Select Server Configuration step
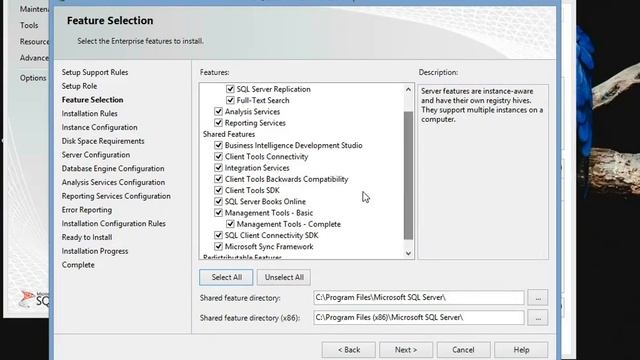This screenshot has height=360, width=640. point(96,155)
